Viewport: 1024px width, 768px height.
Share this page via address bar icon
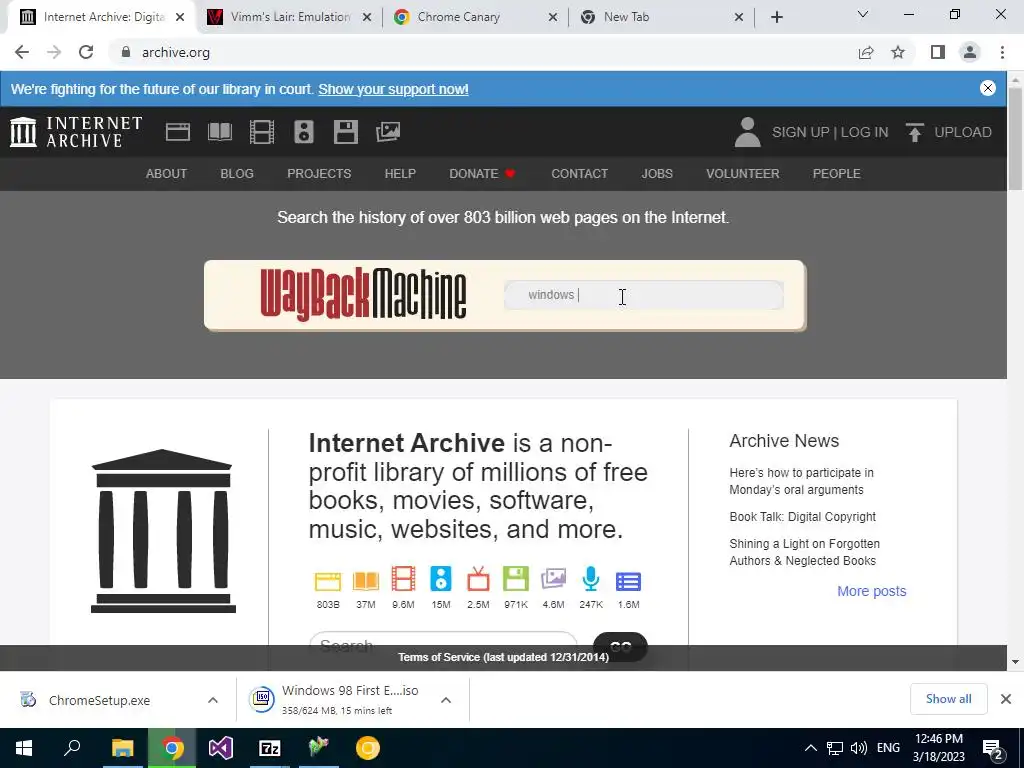coord(866,52)
